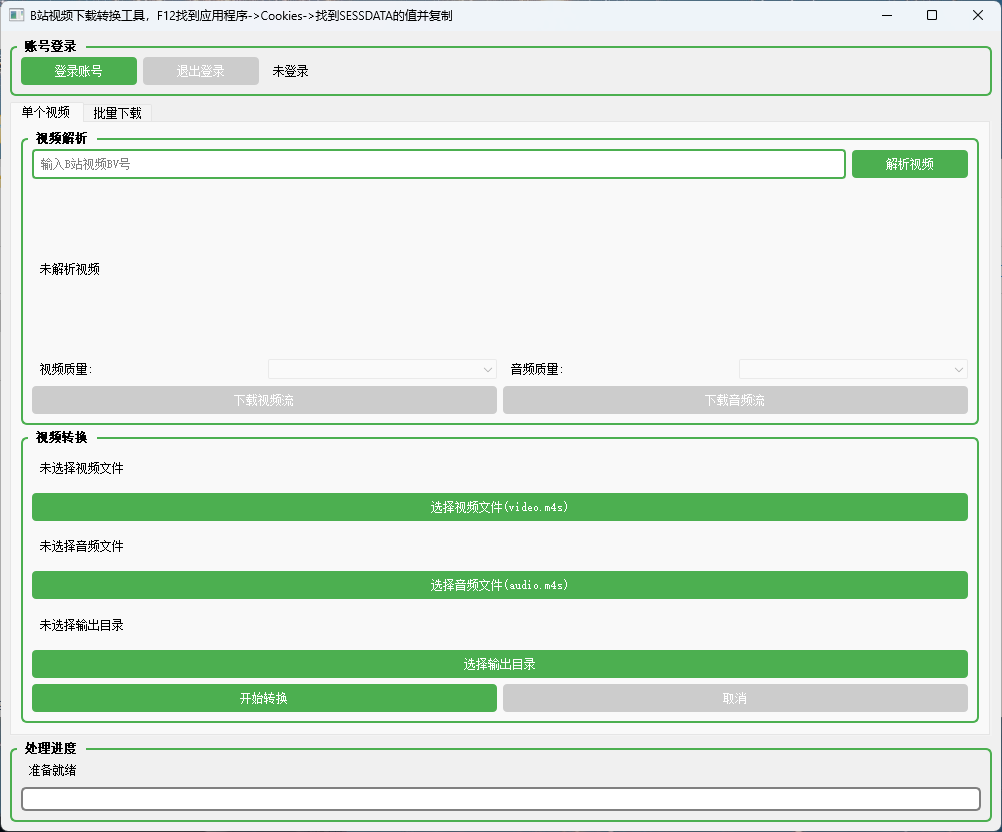The width and height of the screenshot is (1002, 832).
Task: Open the 批量下载 tab
Action: tap(117, 113)
